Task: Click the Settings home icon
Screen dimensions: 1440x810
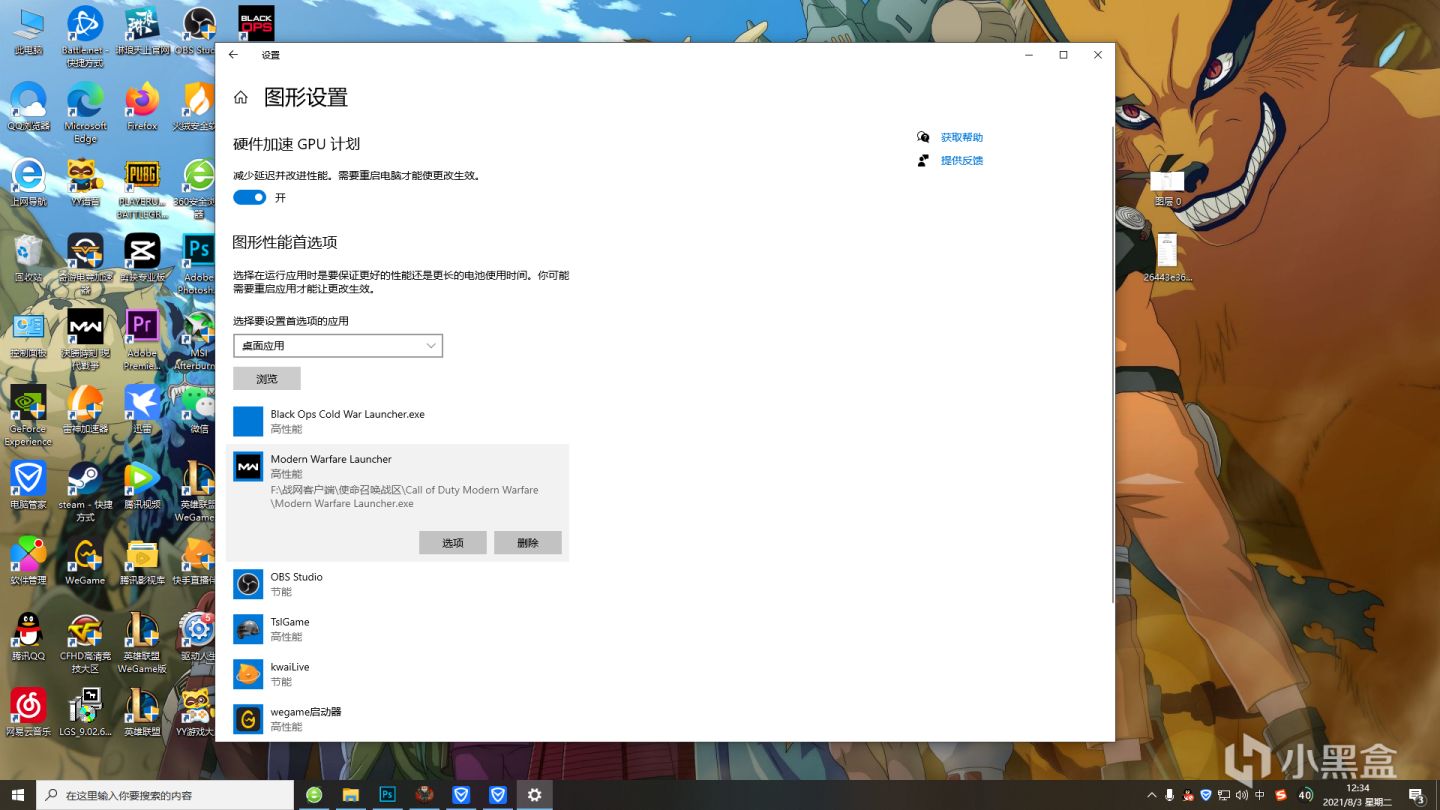Action: pos(240,97)
